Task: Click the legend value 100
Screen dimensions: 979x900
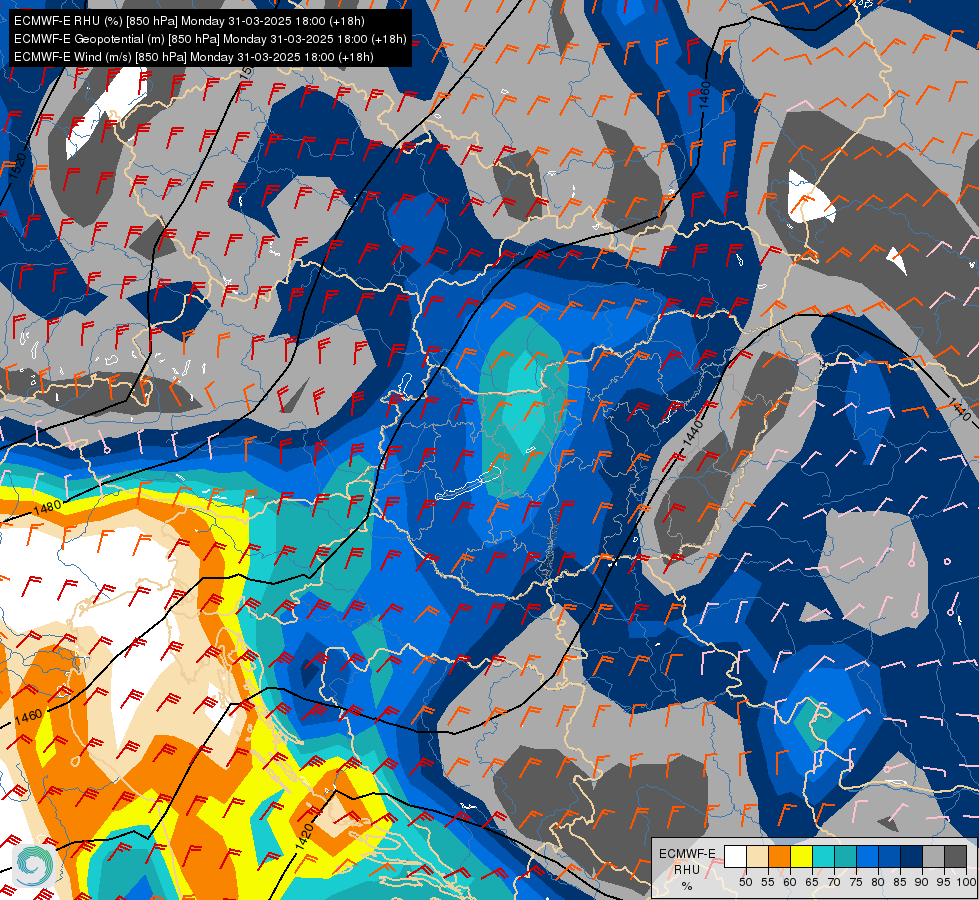Action: pos(966,883)
